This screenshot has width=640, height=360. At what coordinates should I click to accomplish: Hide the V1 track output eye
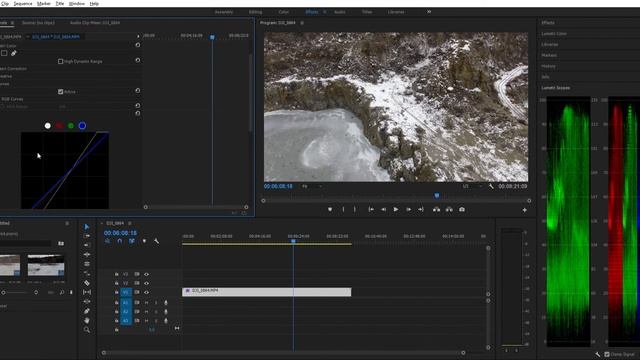point(146,292)
